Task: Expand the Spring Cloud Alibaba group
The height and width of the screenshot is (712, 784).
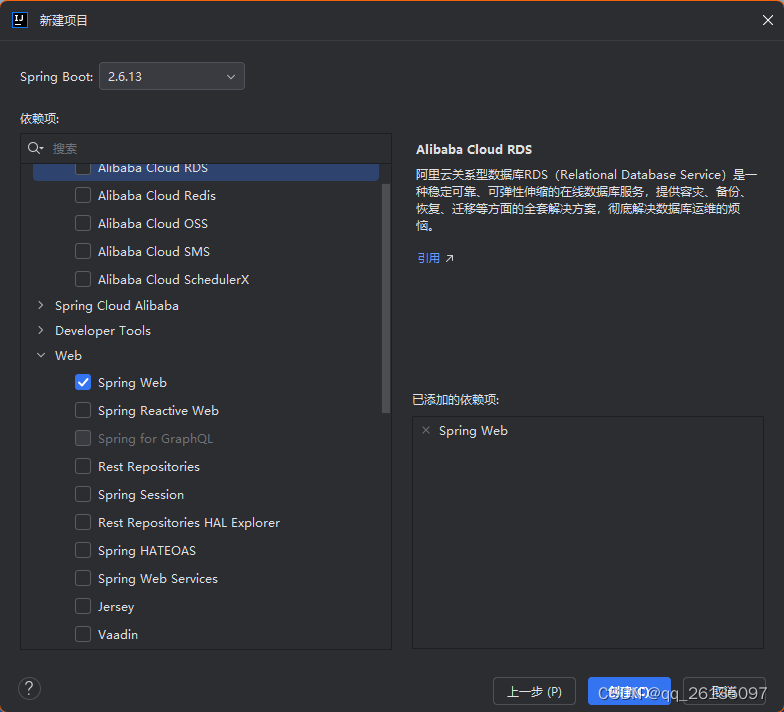Action: click(x=41, y=305)
